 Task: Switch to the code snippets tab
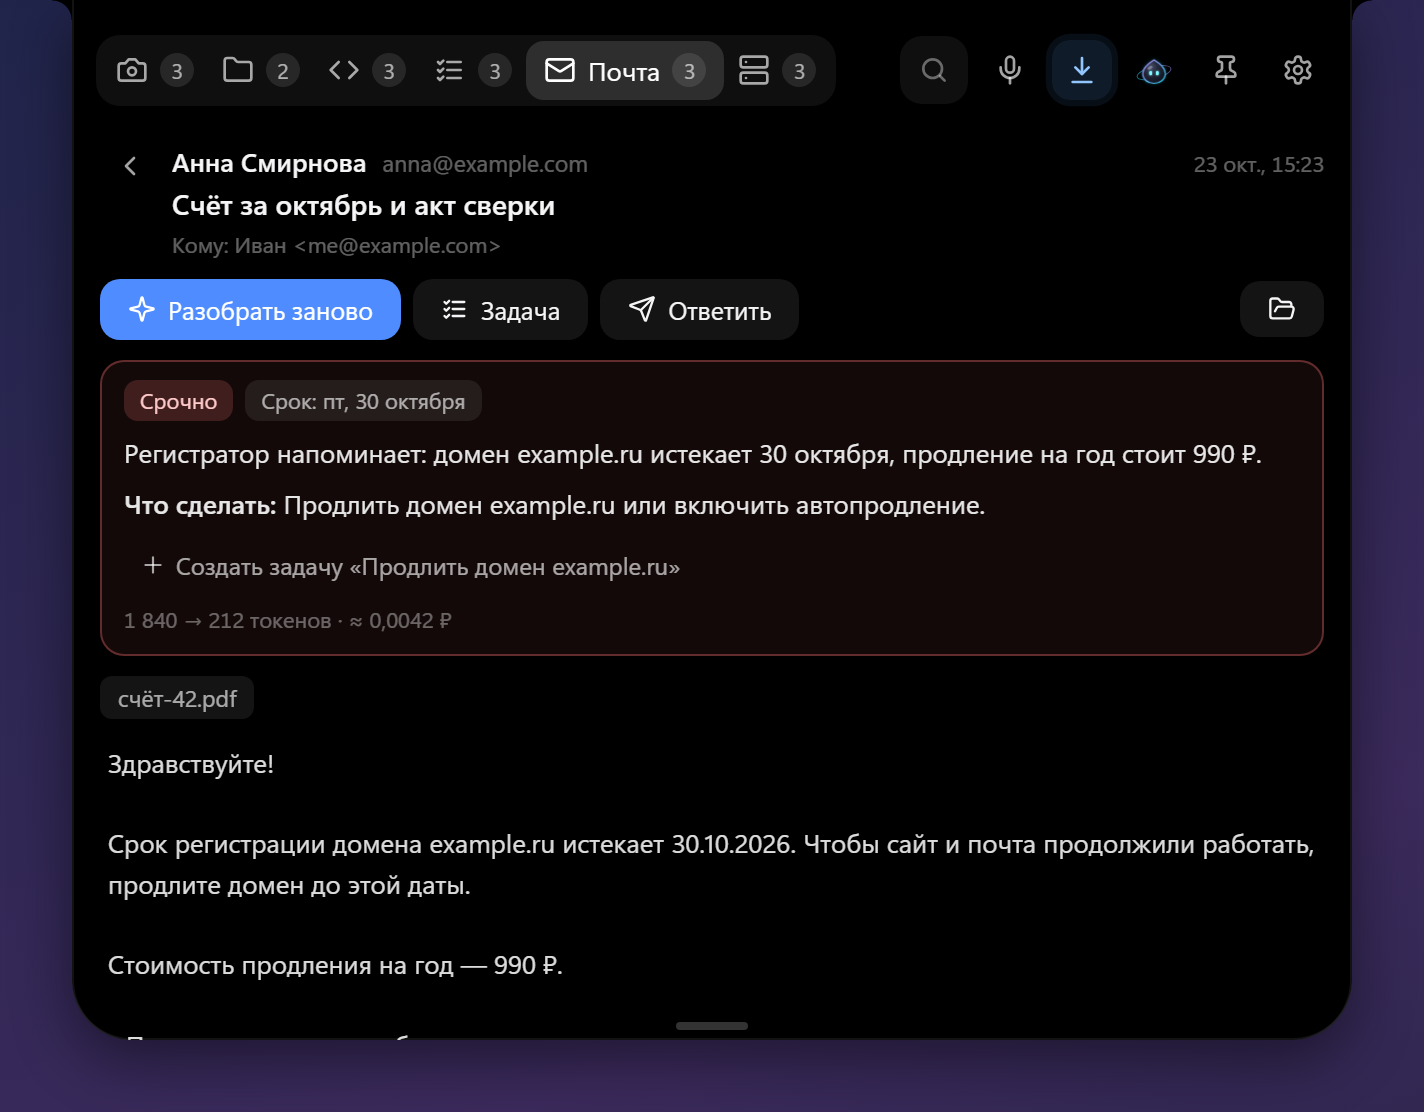(366, 71)
